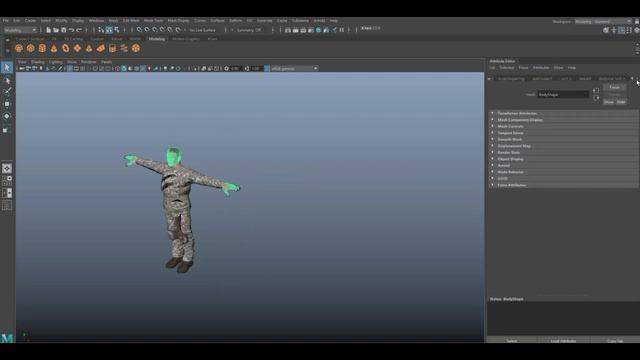Expand Tessellation Attributes section
The width and height of the screenshot is (640, 360).
pos(563,113)
